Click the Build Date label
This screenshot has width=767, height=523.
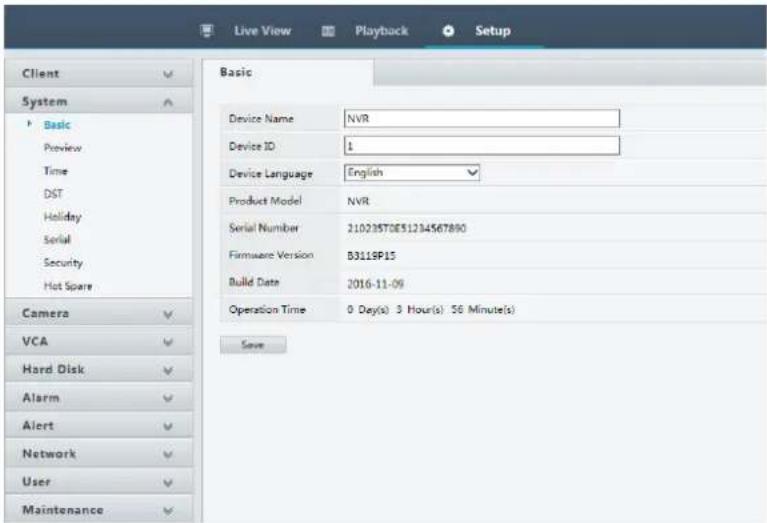(254, 282)
